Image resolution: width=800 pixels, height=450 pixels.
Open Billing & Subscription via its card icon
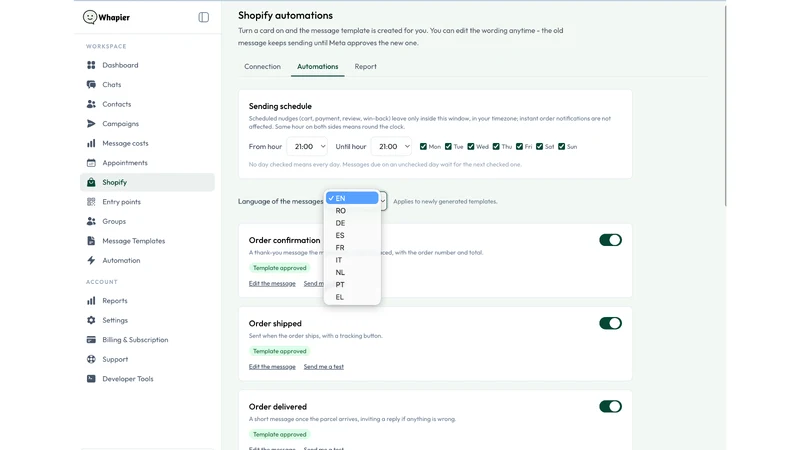click(91, 340)
